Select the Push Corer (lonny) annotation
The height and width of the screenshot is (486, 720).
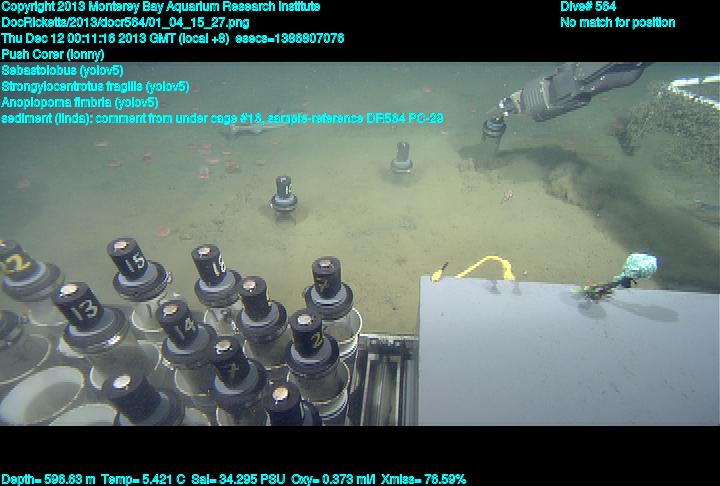53,54
